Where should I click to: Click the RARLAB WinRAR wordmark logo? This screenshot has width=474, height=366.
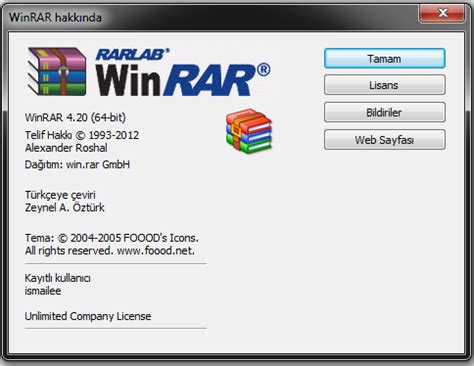pos(183,72)
